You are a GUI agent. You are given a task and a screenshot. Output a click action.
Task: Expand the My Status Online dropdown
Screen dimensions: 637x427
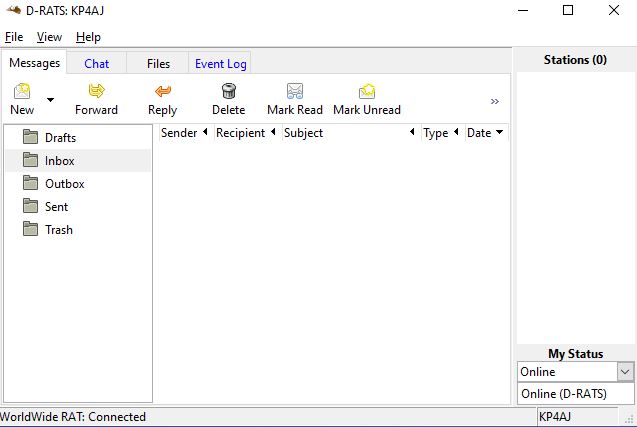[625, 372]
